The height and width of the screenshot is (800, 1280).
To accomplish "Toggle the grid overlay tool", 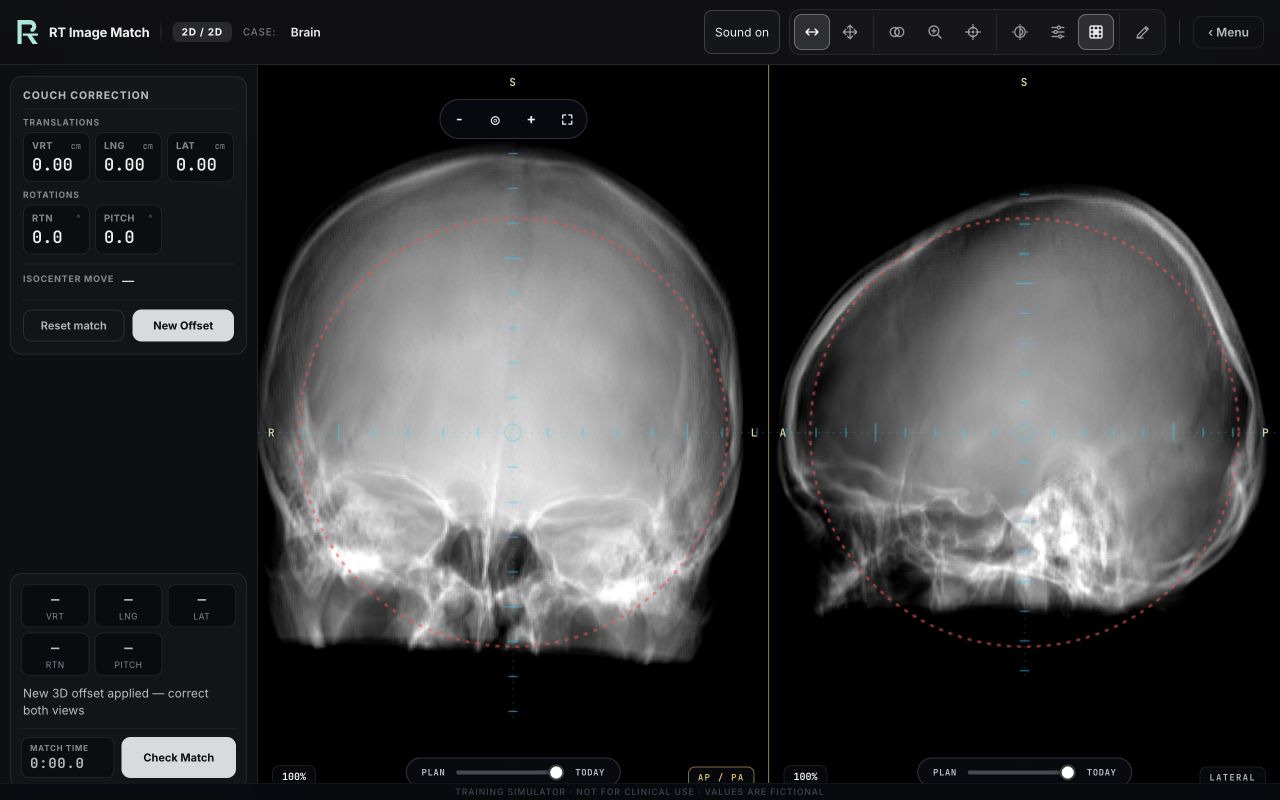I will [1096, 32].
